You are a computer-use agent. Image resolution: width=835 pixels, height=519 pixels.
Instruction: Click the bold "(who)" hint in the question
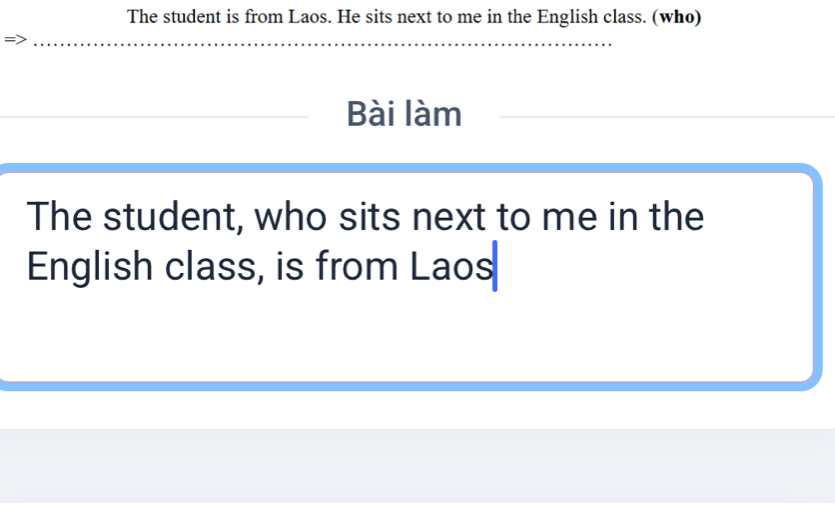(675, 17)
